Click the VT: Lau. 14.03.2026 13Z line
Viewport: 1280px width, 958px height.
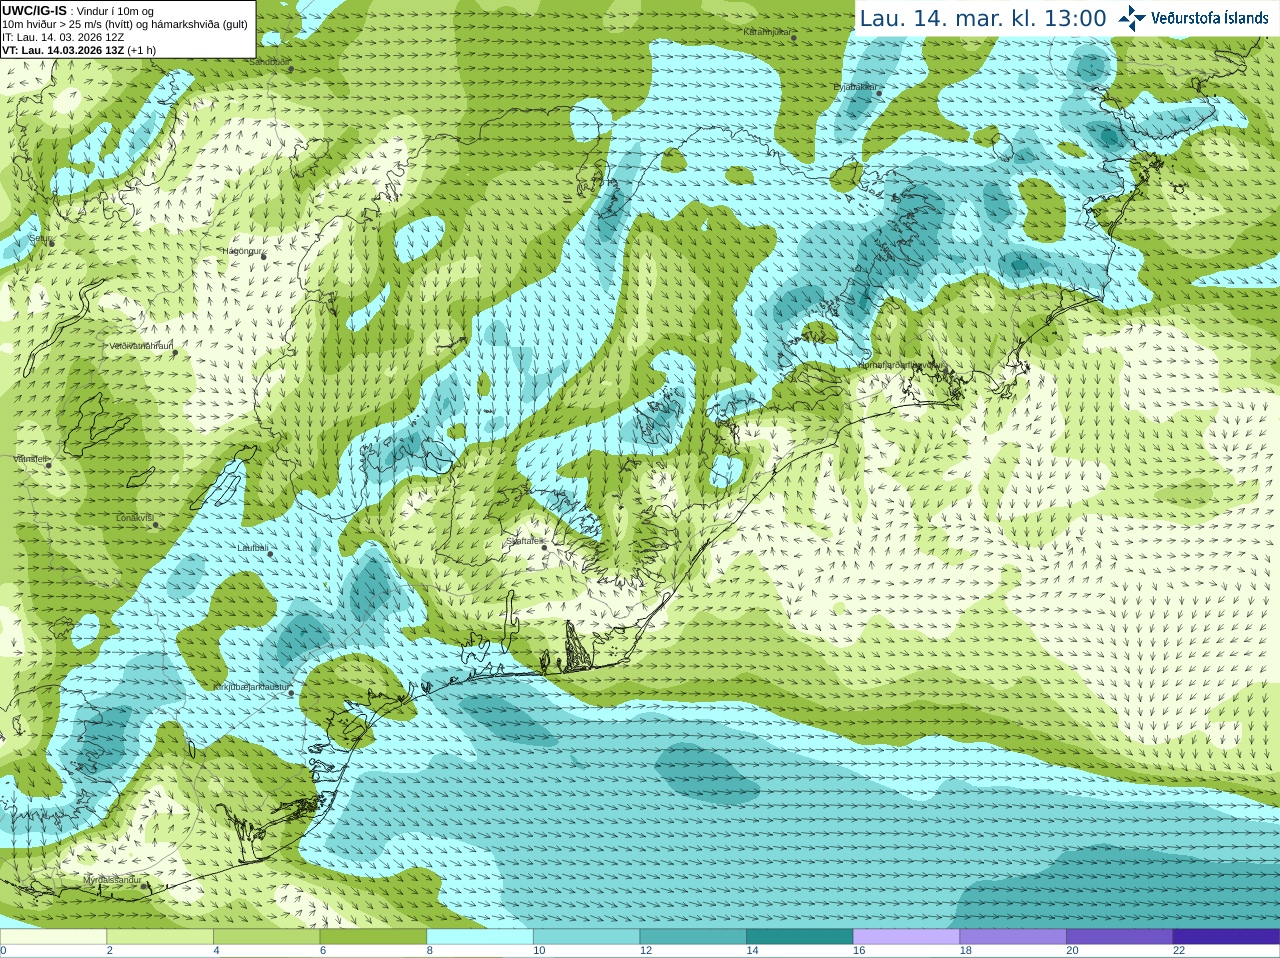tap(78, 50)
